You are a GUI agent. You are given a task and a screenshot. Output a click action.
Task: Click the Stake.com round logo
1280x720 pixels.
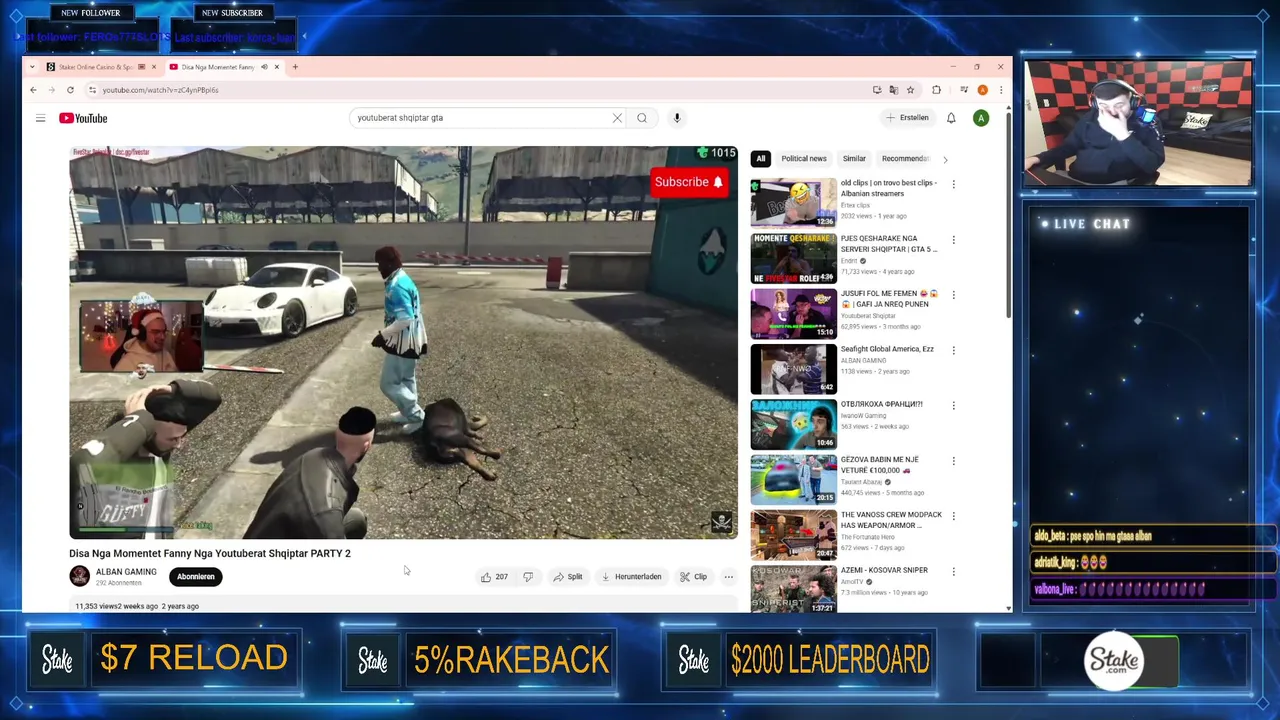(x=1114, y=660)
